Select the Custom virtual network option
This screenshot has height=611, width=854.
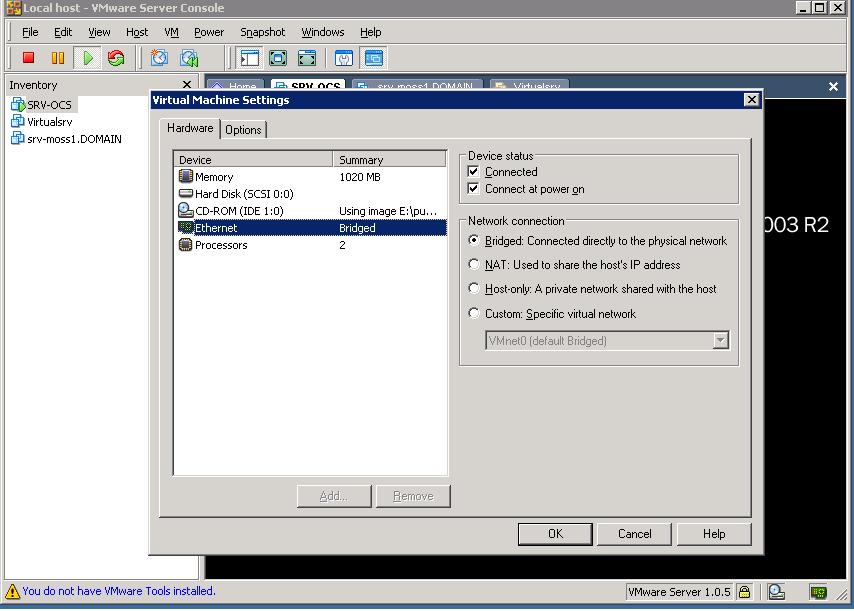474,314
